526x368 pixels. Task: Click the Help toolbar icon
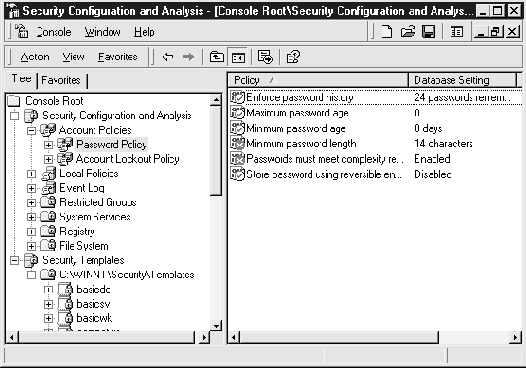[293, 57]
